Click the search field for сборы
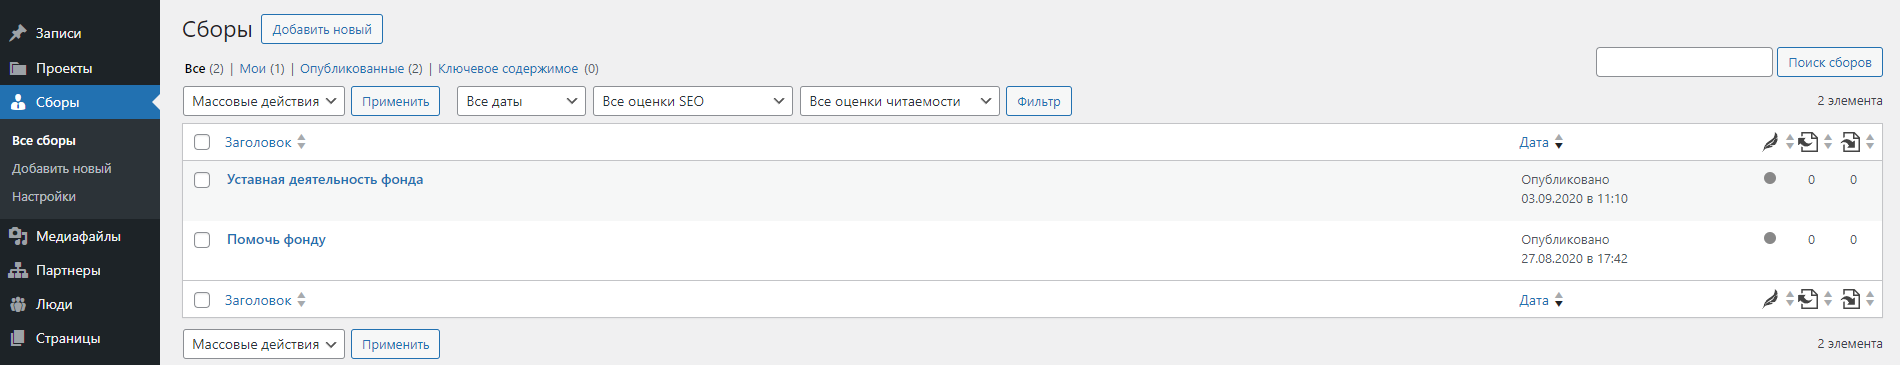Screen dimensions: 1900x365 (1684, 62)
